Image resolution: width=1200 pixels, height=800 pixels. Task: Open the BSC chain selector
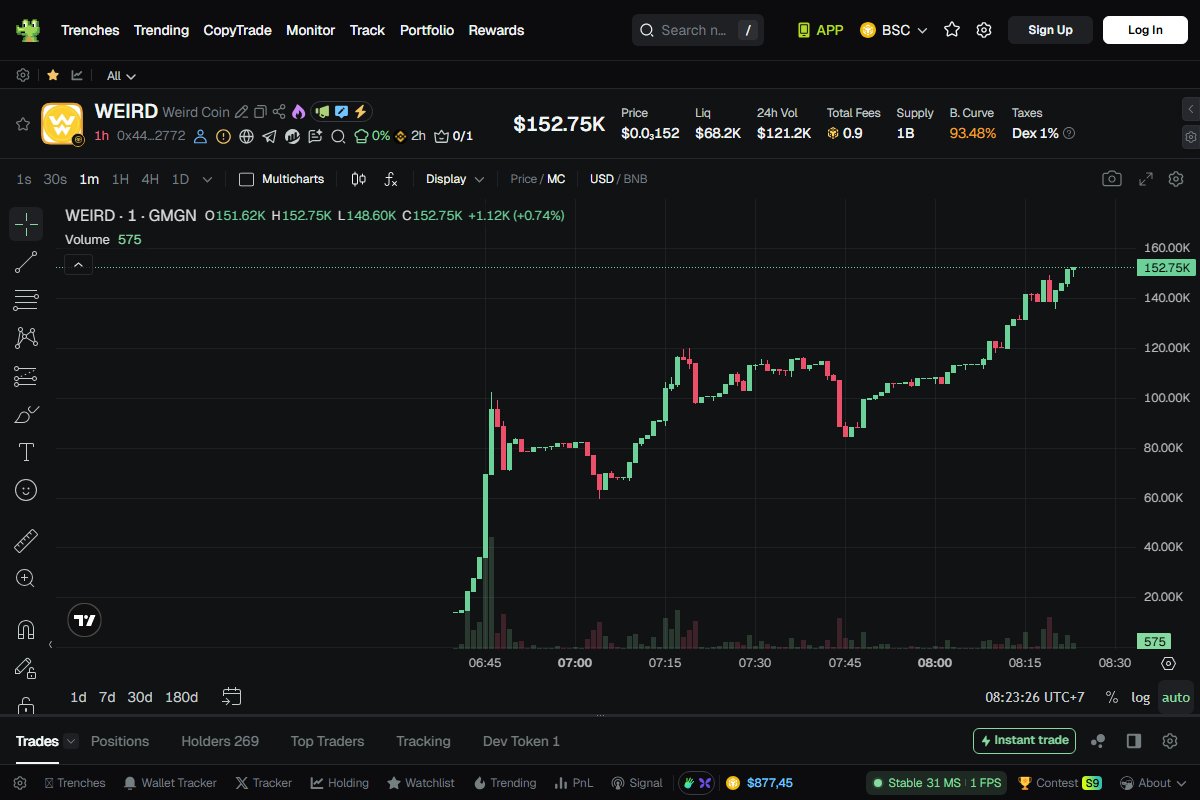click(x=894, y=30)
